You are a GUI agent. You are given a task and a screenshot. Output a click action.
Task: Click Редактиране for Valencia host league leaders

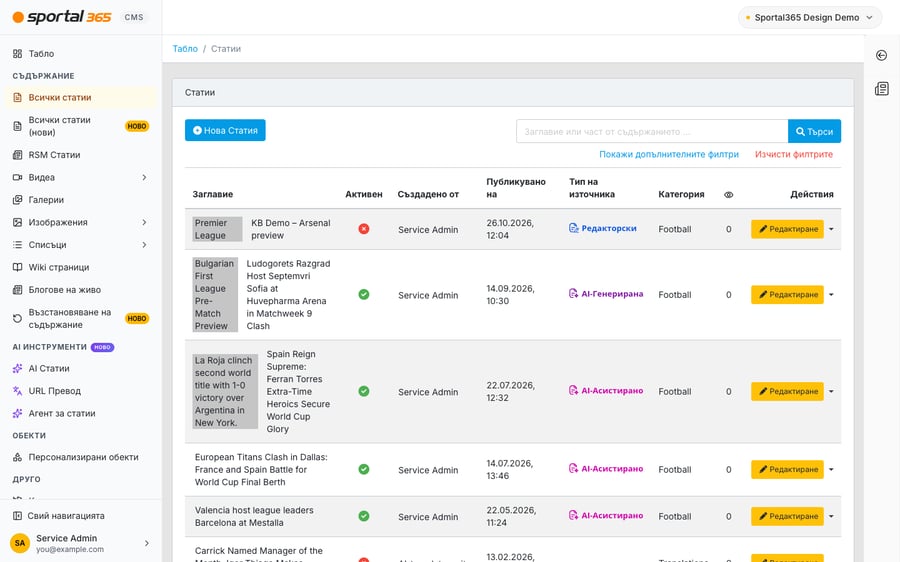(x=787, y=516)
